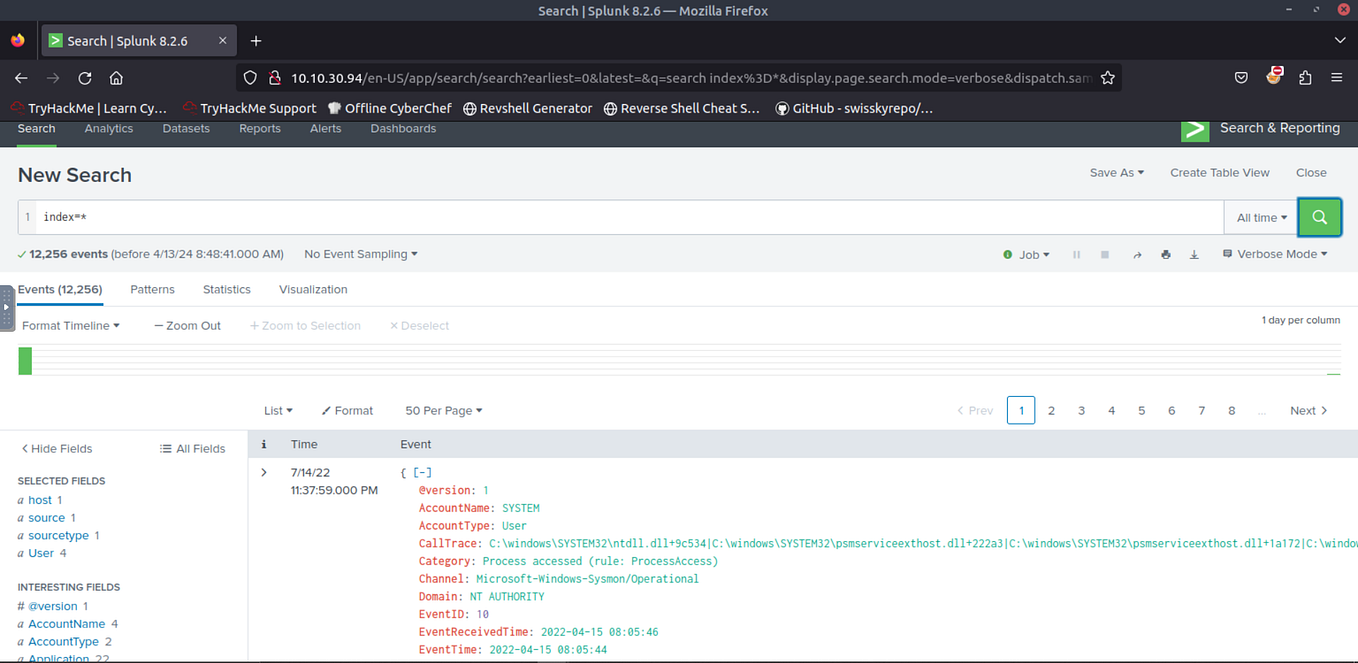Image resolution: width=1358 pixels, height=663 pixels.
Task: Open the Firefox application menu
Action: (x=1336, y=77)
